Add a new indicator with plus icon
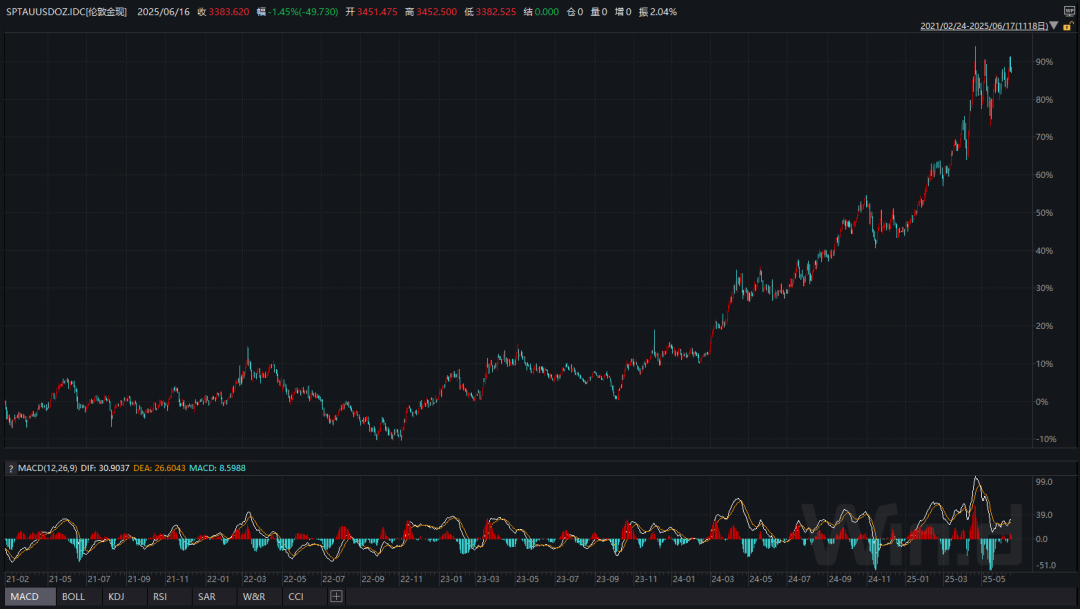The width and height of the screenshot is (1080, 609). [x=336, y=597]
